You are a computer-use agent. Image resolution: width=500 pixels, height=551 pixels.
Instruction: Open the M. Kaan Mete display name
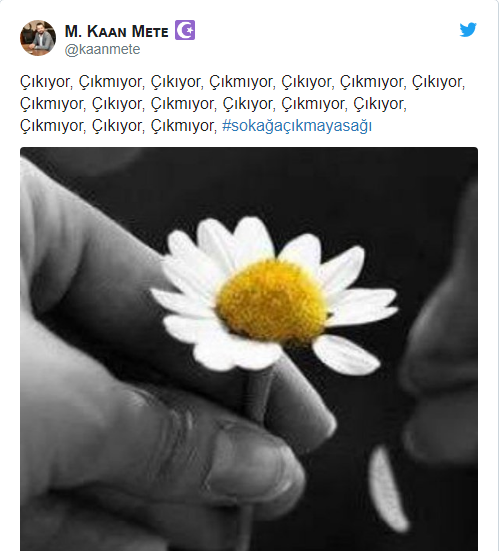[117, 31]
